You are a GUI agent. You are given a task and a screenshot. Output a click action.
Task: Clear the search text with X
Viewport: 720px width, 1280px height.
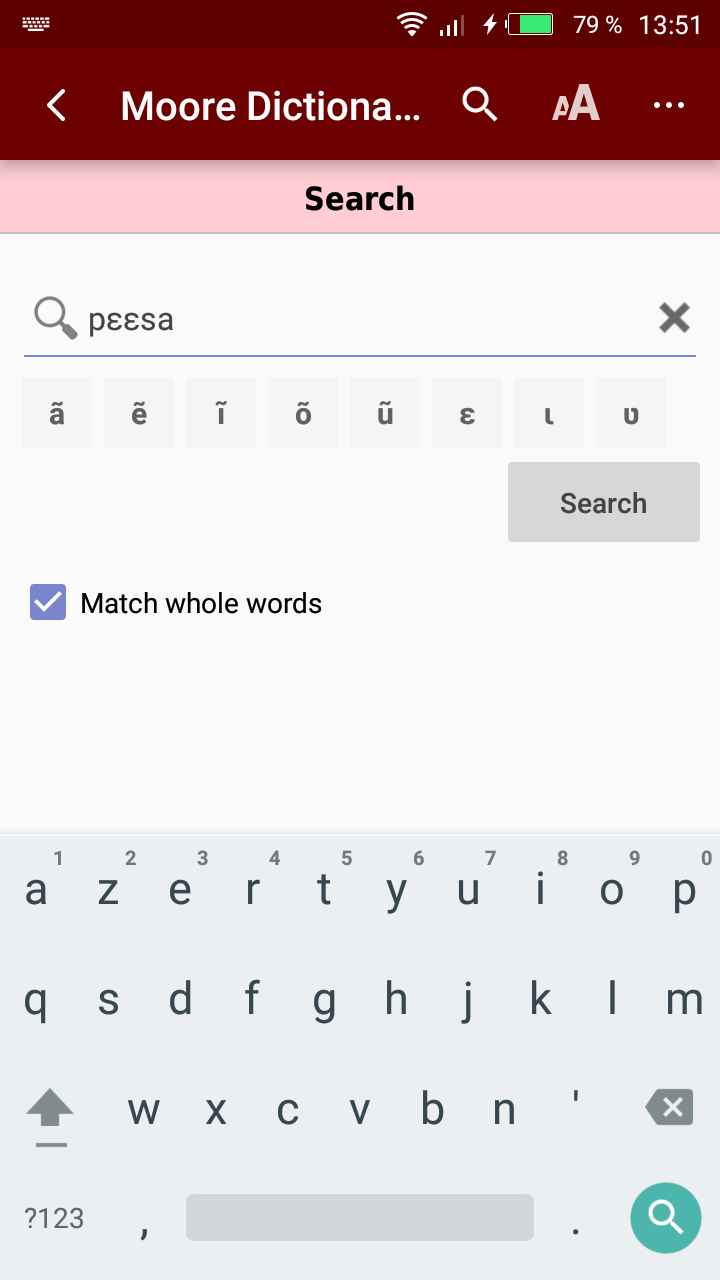click(x=675, y=319)
